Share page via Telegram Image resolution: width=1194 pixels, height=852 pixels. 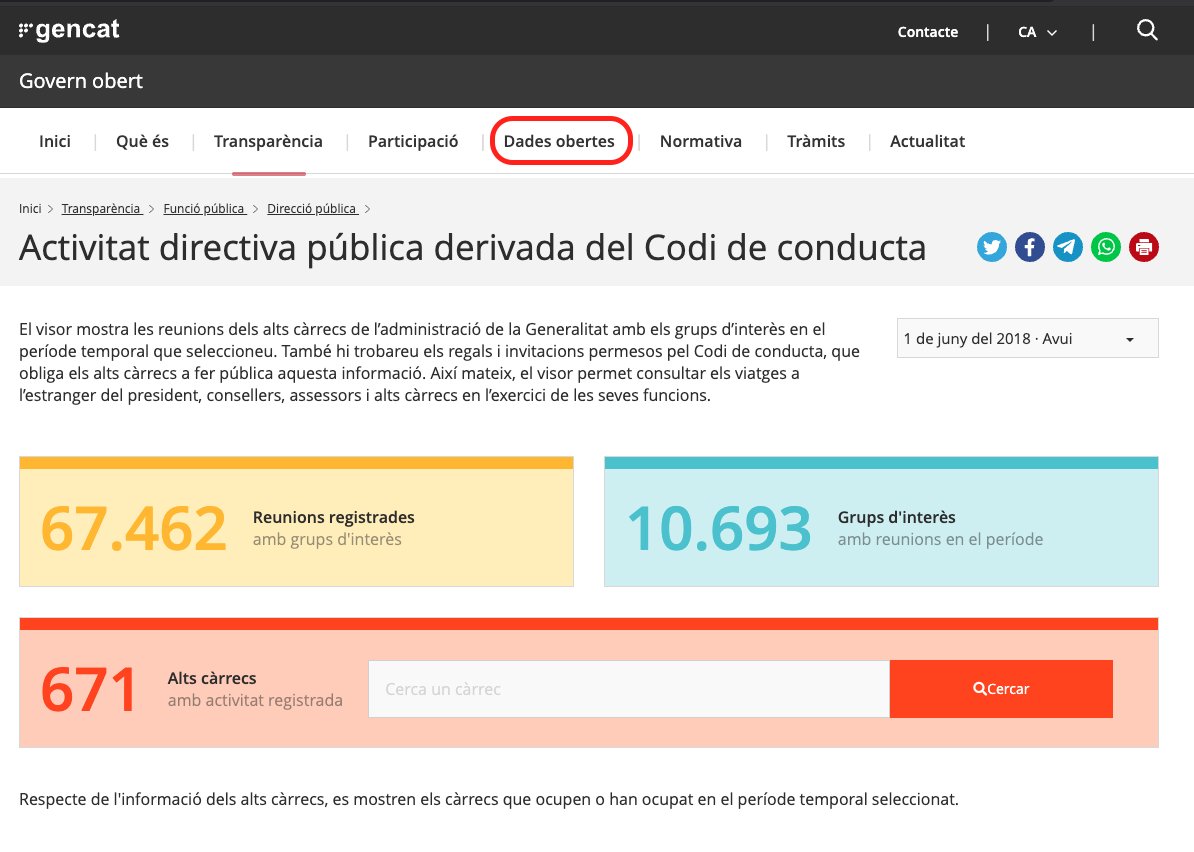coord(1068,247)
